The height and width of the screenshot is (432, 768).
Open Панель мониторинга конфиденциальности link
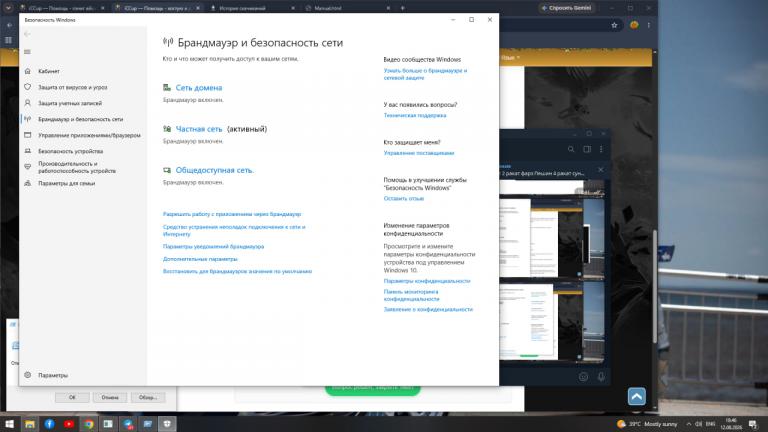tap(411, 295)
